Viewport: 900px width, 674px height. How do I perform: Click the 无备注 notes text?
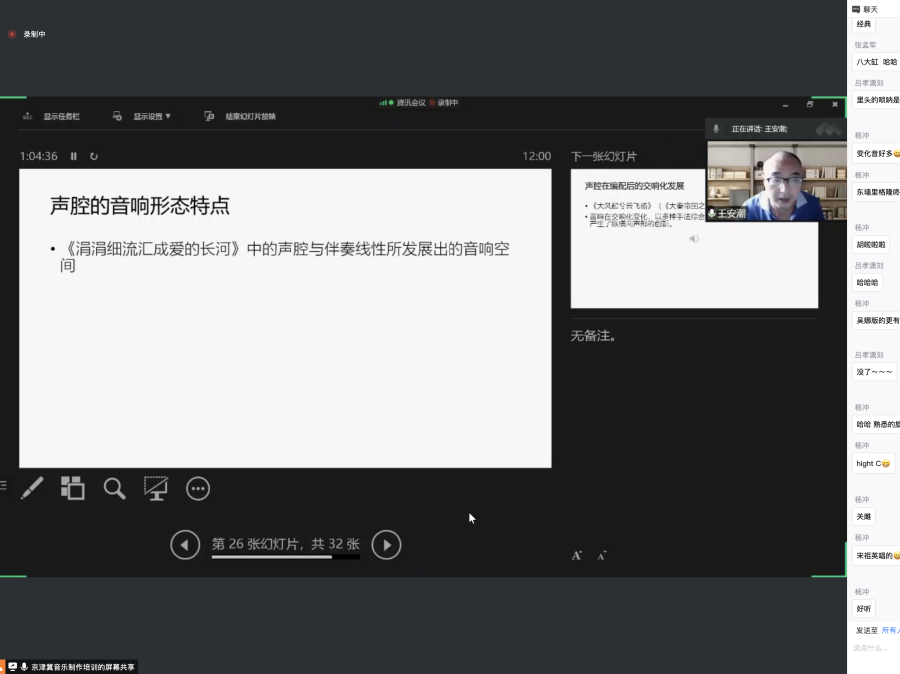tap(593, 336)
